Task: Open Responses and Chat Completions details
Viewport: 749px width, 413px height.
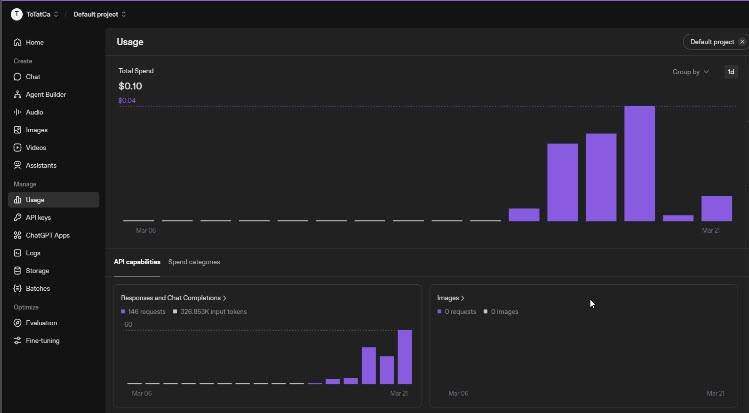Action: pyautogui.click(x=173, y=298)
